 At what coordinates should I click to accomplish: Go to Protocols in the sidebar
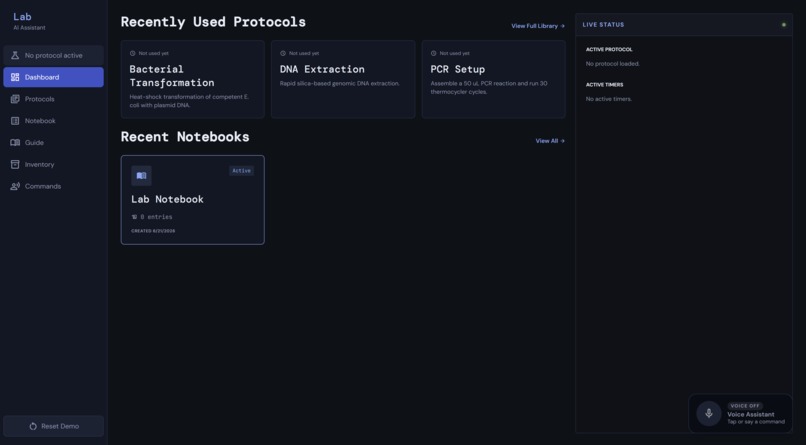tap(53, 99)
